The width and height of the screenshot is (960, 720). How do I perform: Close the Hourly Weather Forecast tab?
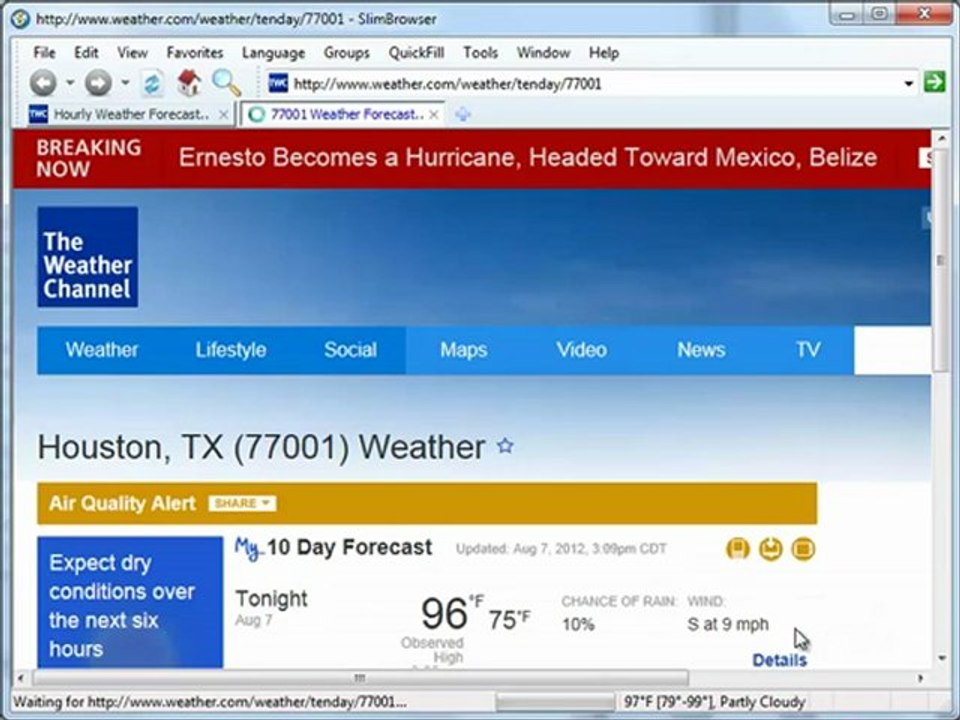point(224,114)
